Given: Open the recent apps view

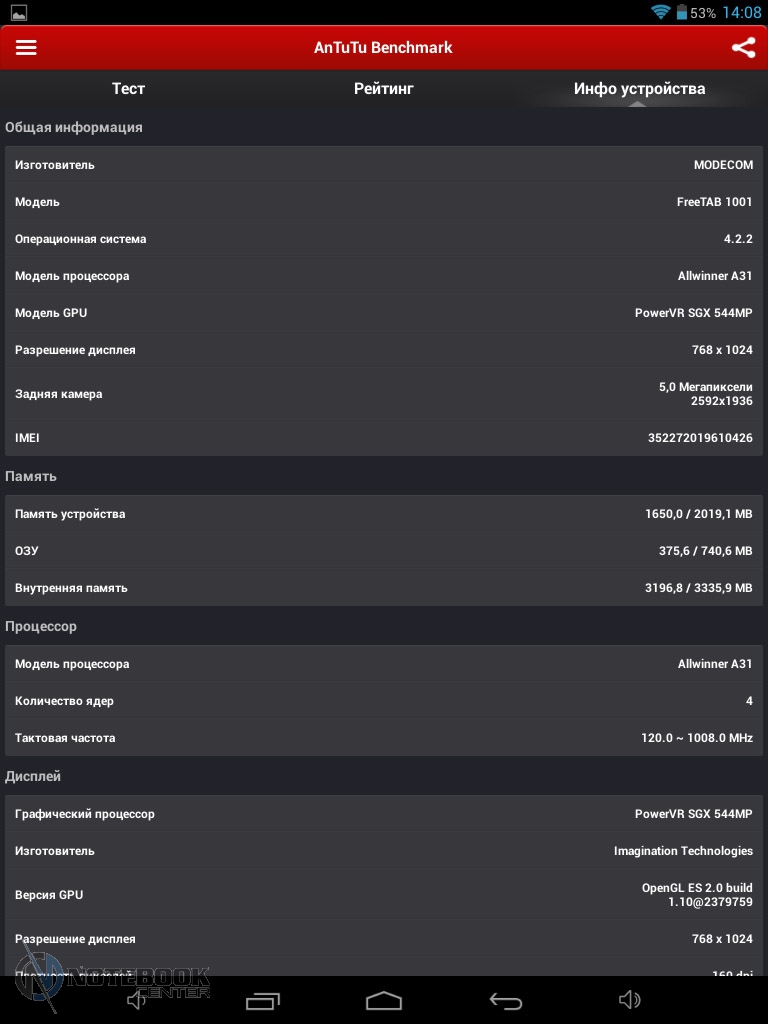Looking at the screenshot, I should (263, 1000).
